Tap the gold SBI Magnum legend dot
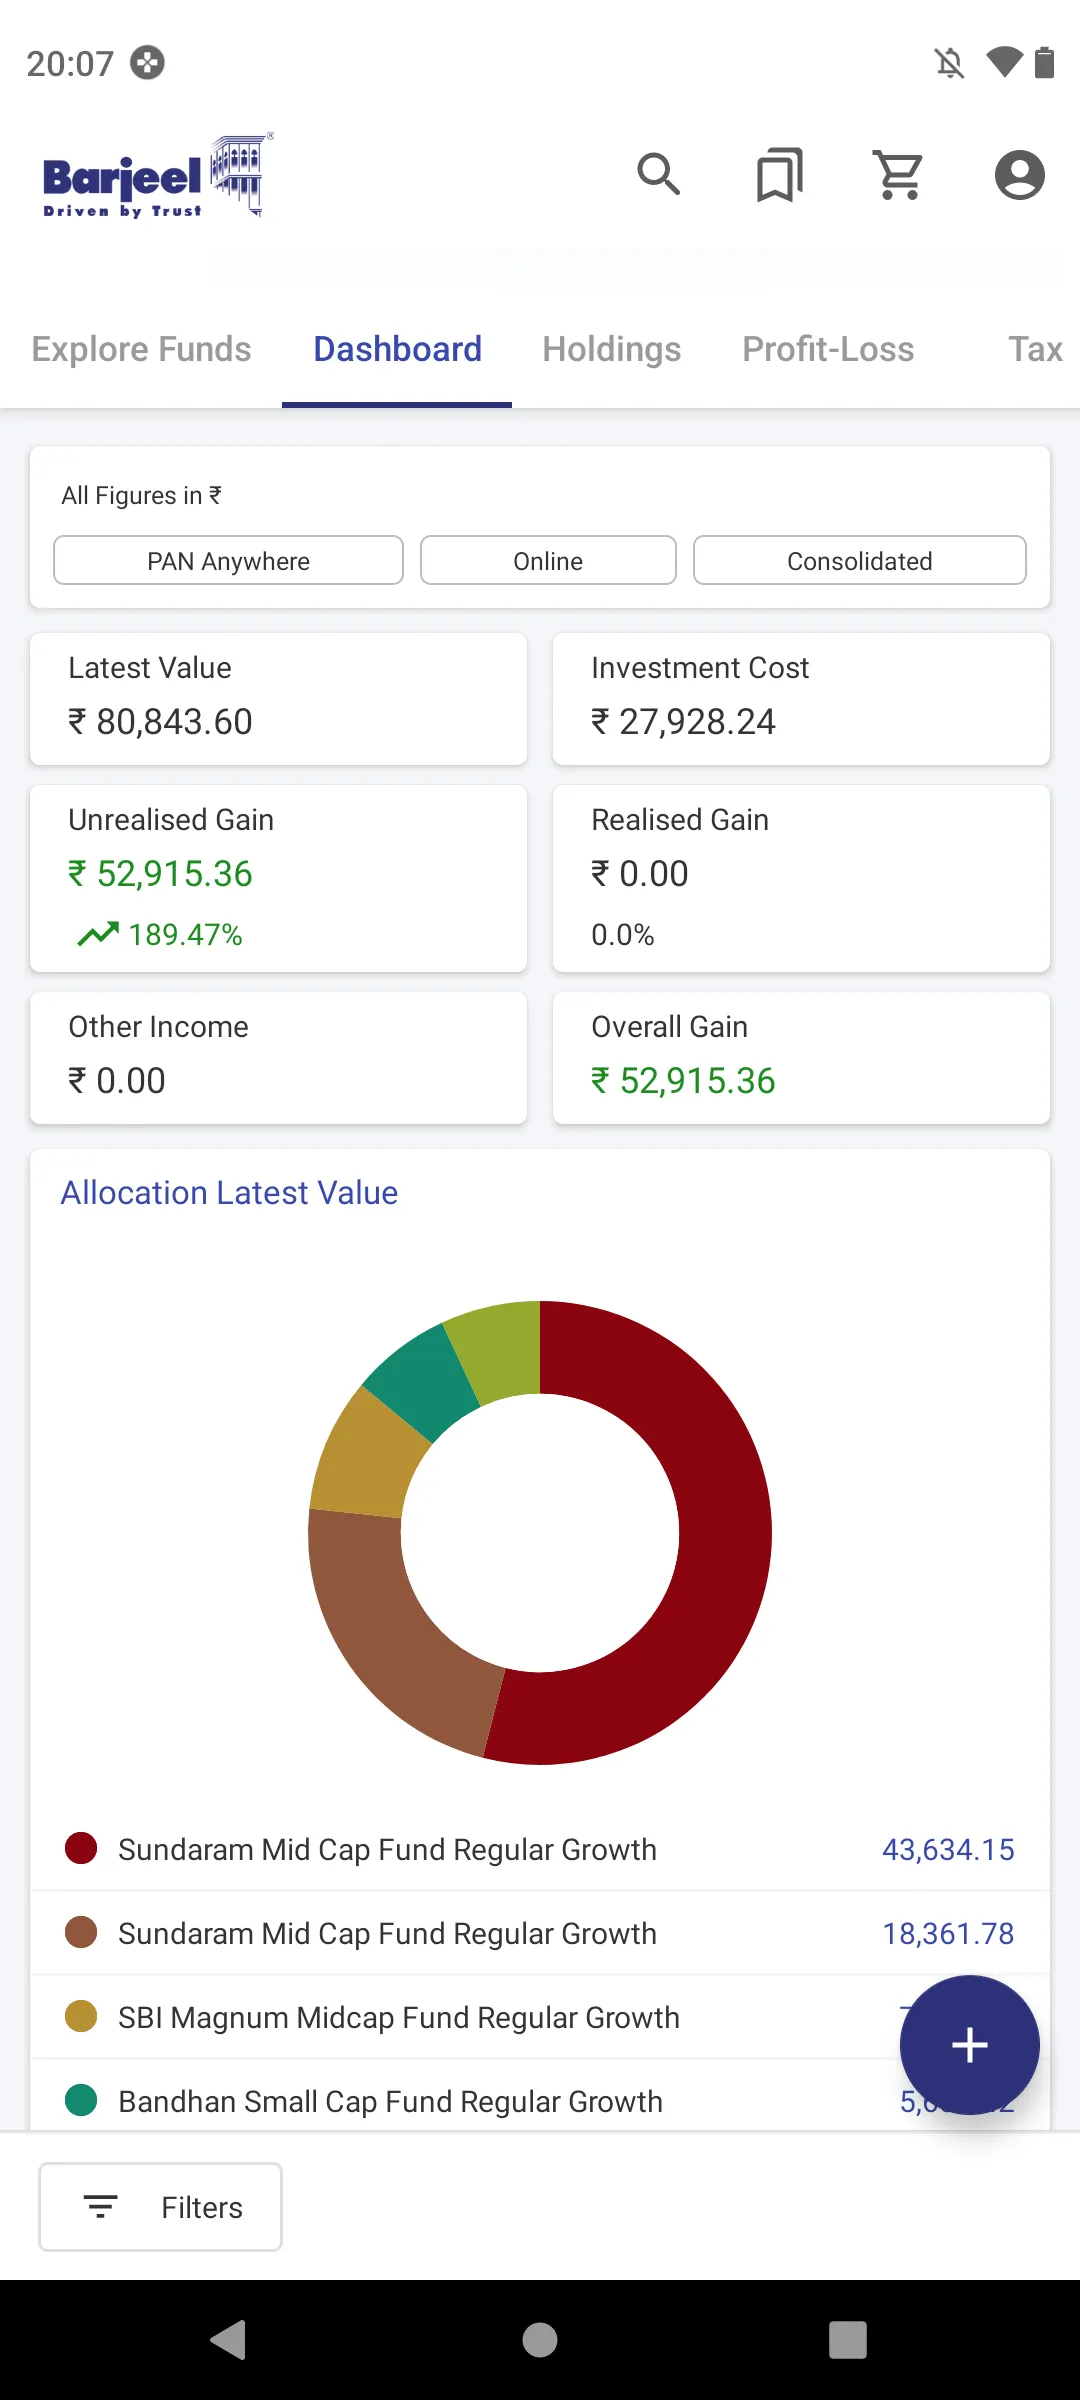 (81, 2017)
